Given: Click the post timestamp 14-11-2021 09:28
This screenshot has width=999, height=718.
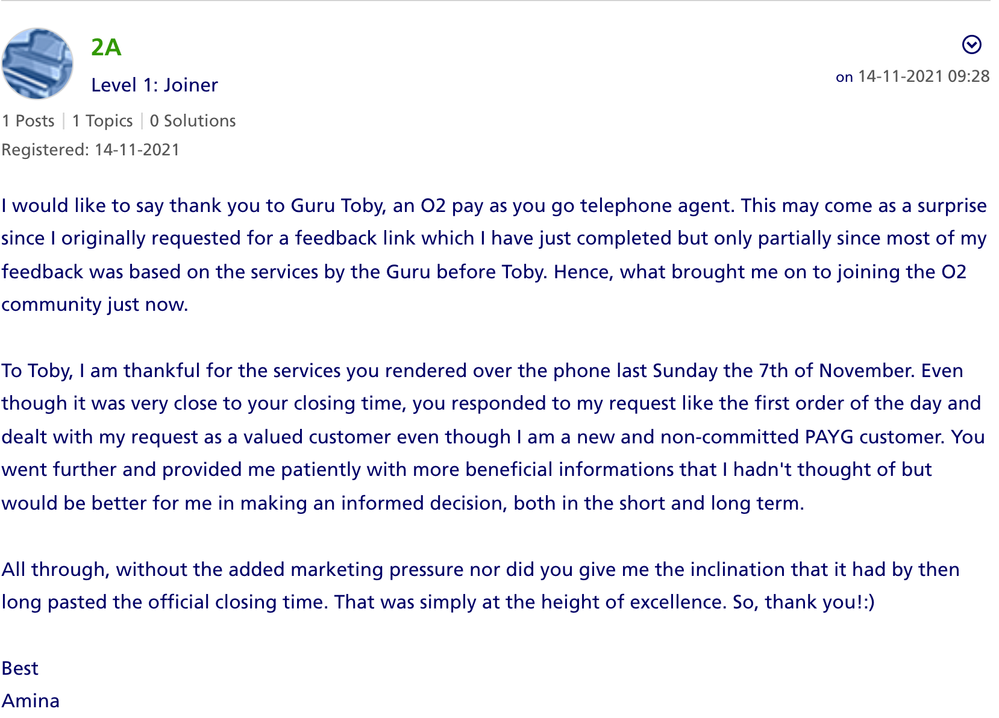Looking at the screenshot, I should coord(923,76).
